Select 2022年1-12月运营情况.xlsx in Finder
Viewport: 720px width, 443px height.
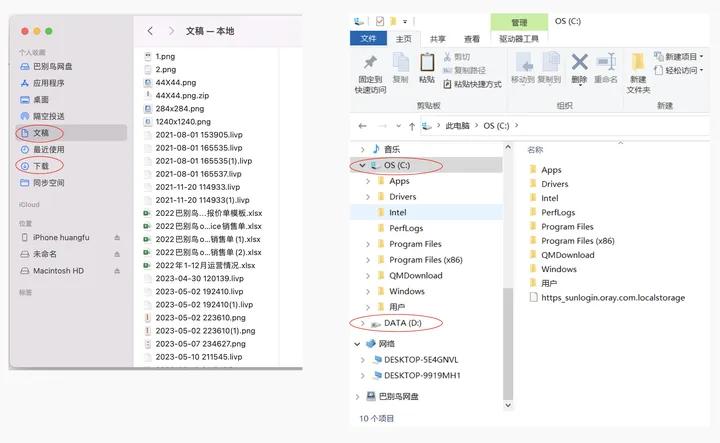coord(199,265)
